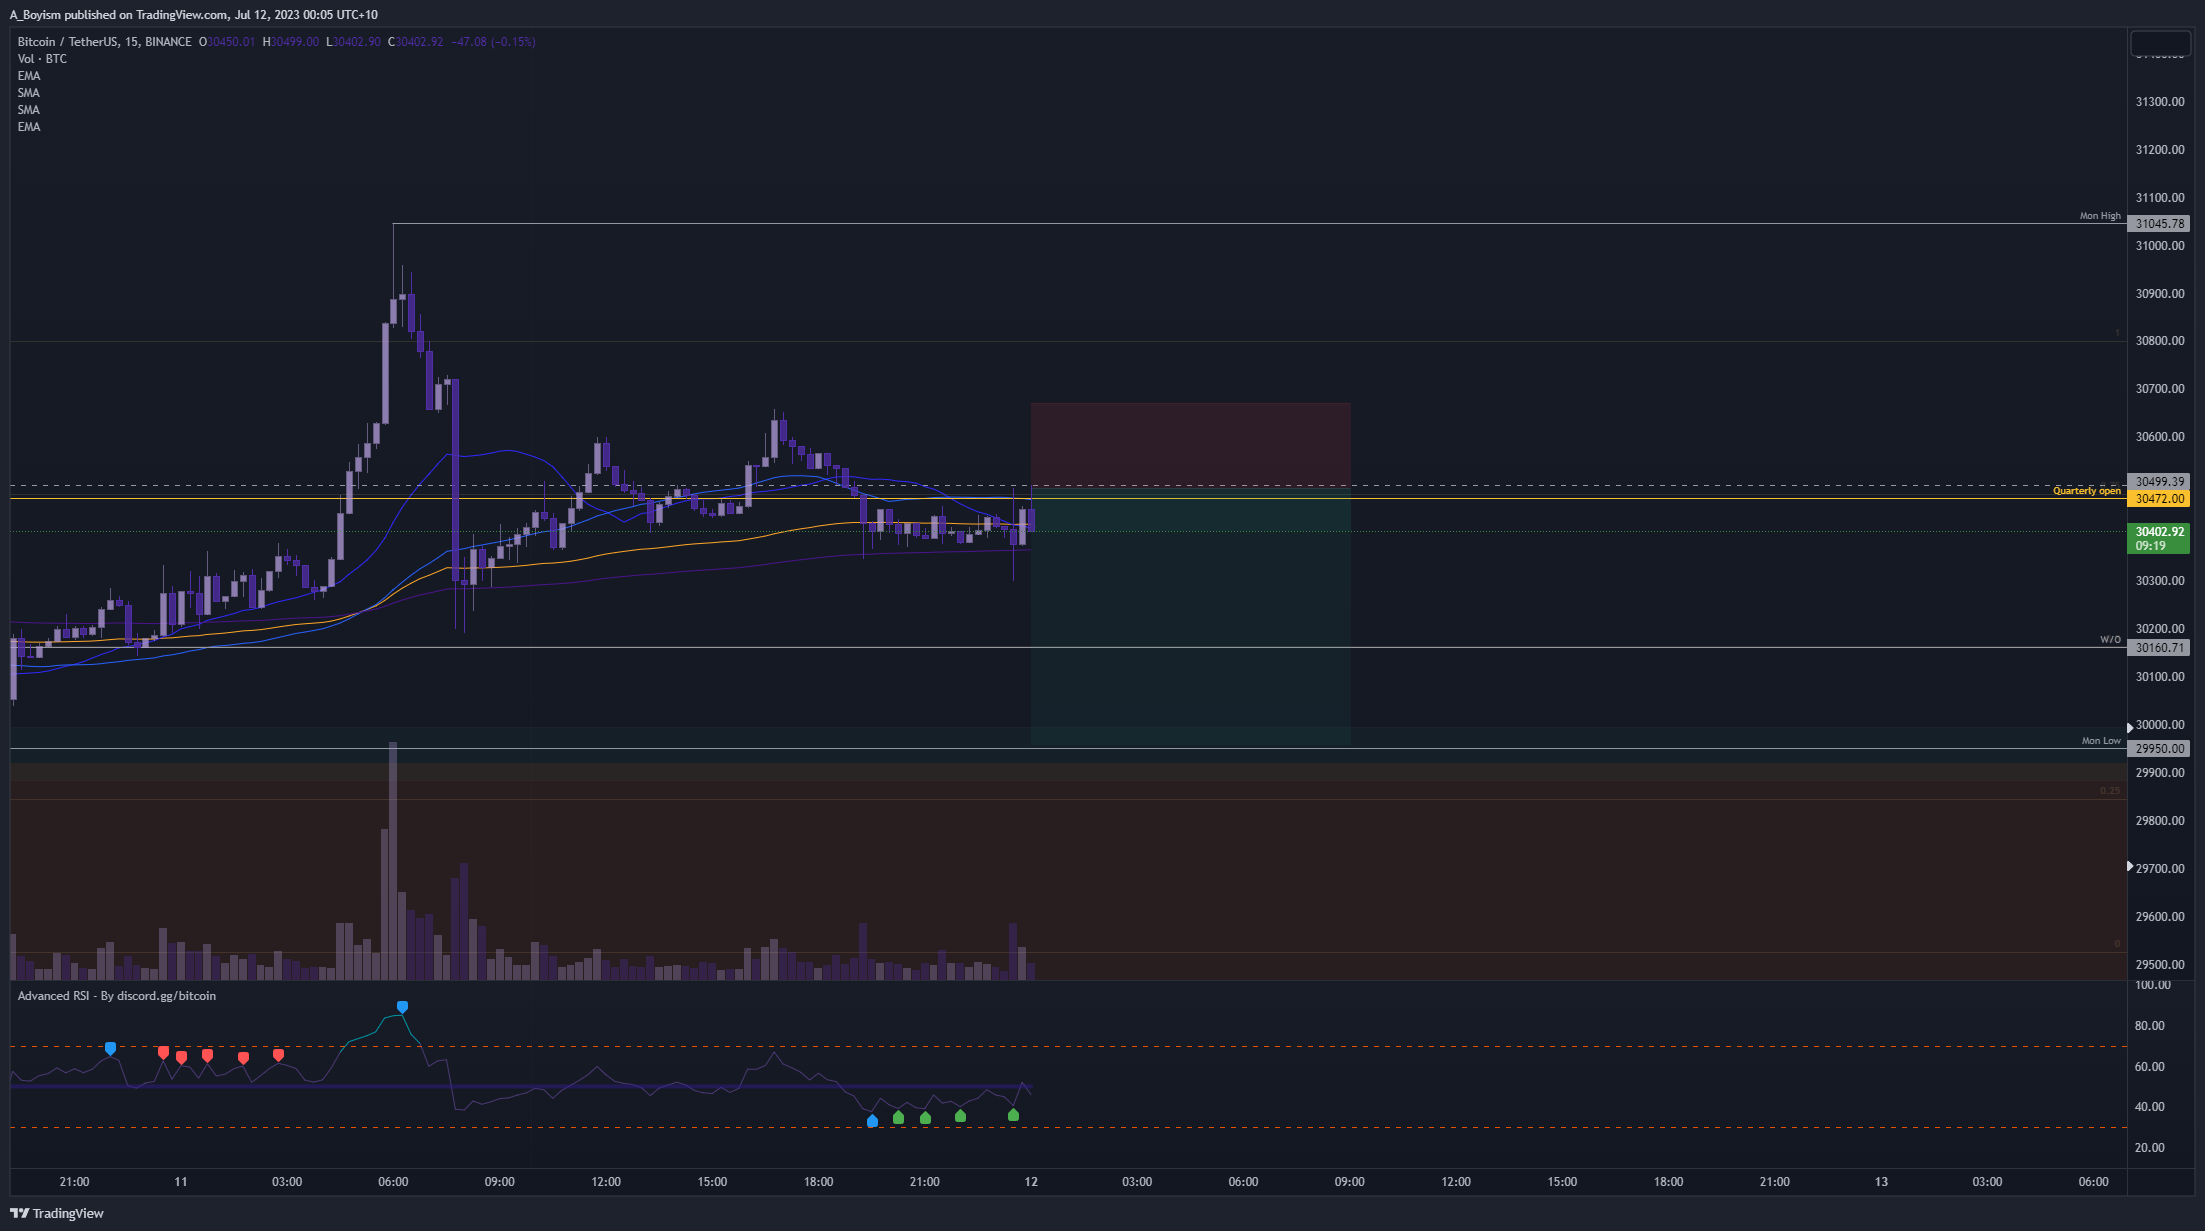Click the leftmost red RSI signal marker

(x=163, y=1052)
